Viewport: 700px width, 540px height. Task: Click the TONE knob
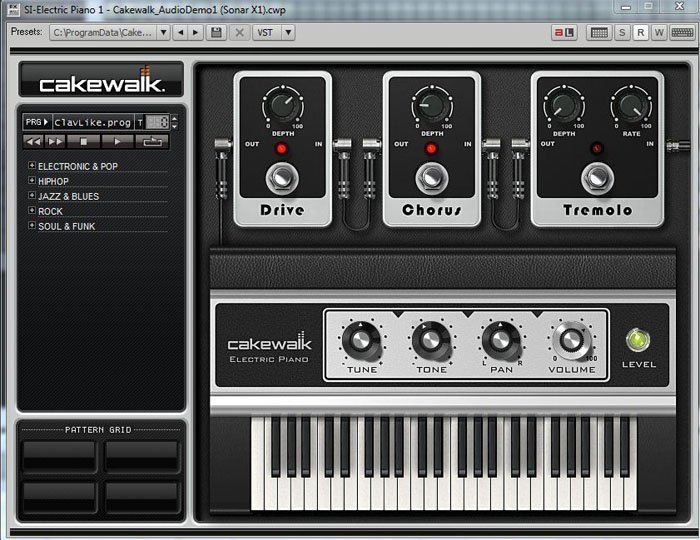(x=430, y=341)
